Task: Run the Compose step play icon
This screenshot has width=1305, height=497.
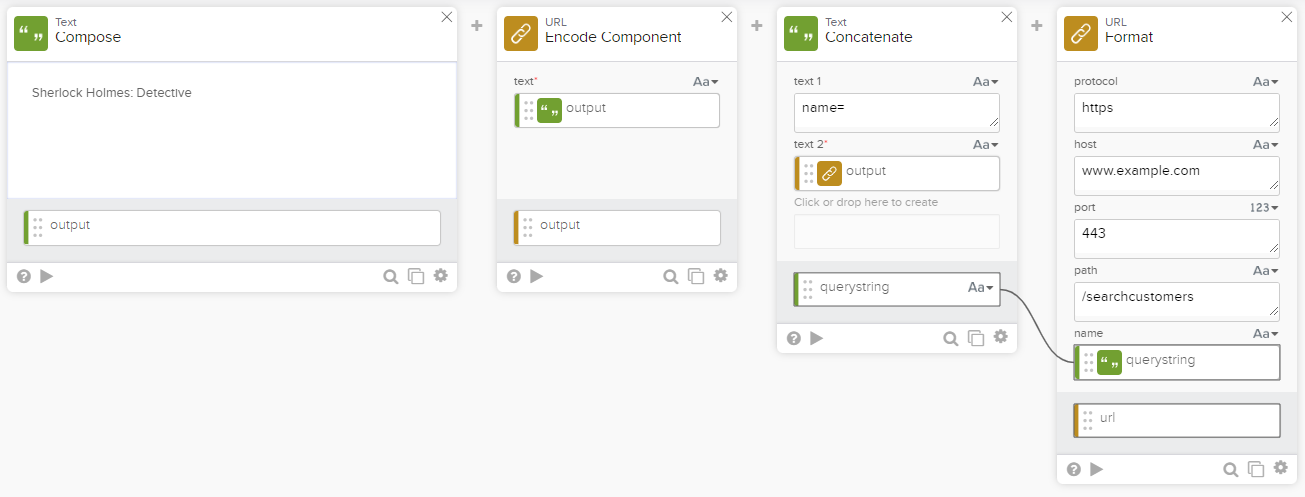Action: 47,276
